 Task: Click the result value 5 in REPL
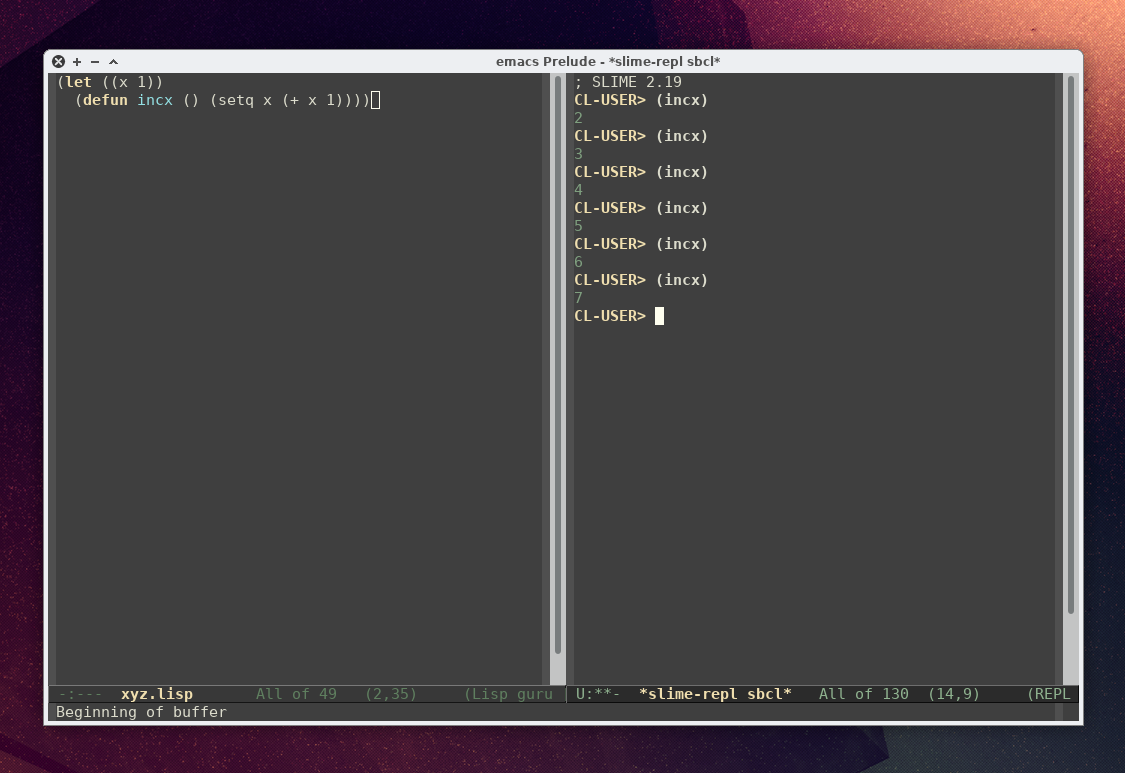(578, 225)
